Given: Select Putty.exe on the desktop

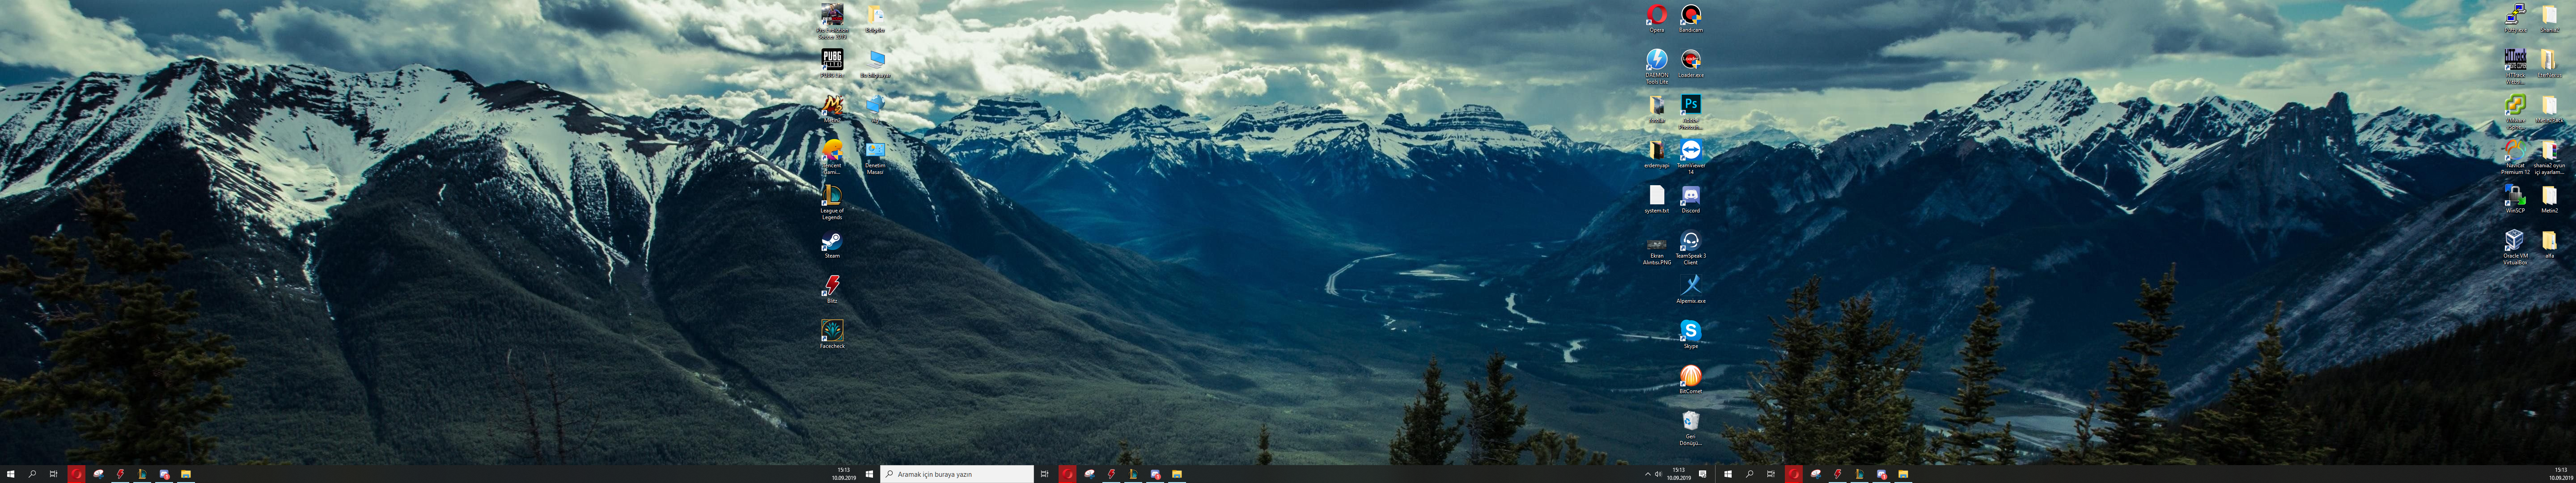Looking at the screenshot, I should 2516,18.
